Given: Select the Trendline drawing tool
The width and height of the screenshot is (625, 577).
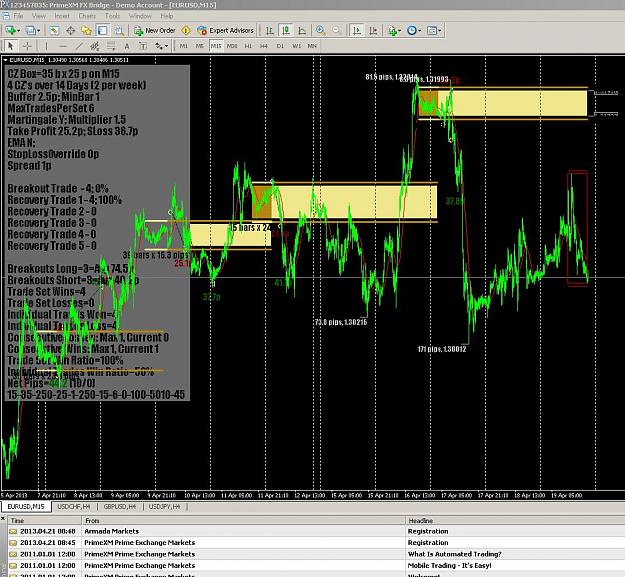Looking at the screenshot, I should (79, 46).
